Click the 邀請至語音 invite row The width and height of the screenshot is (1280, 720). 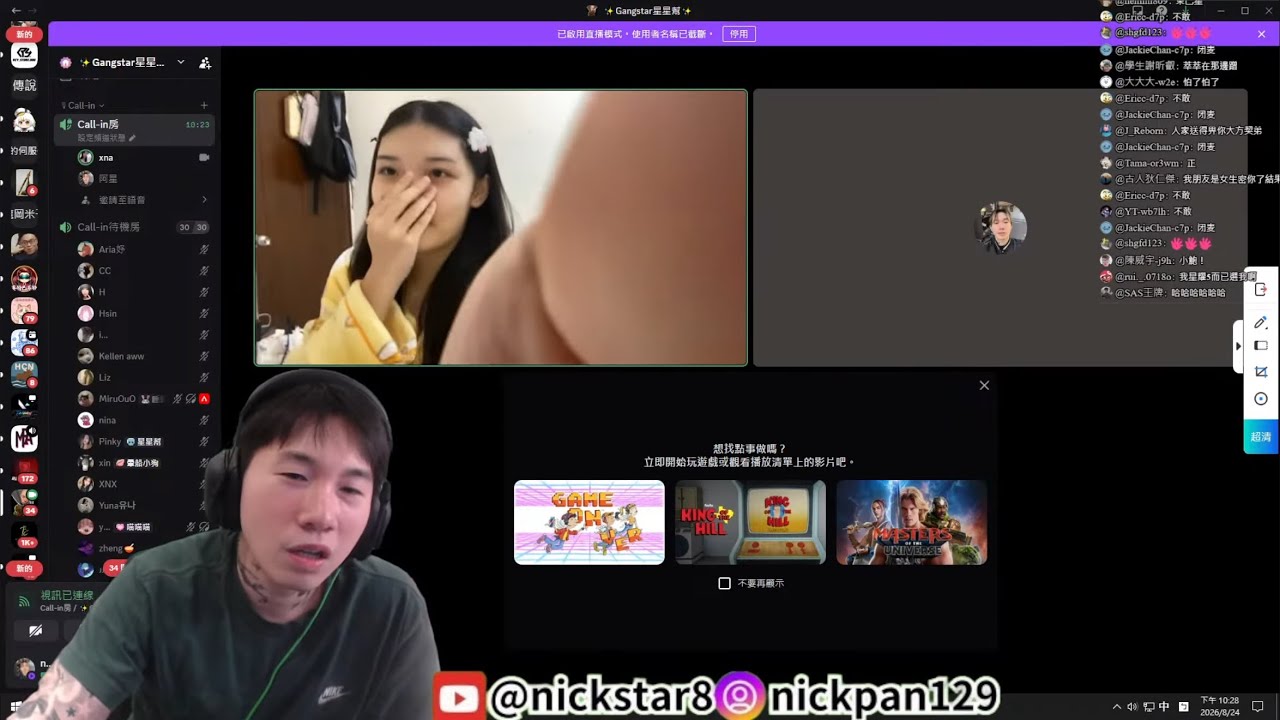click(x=146, y=199)
